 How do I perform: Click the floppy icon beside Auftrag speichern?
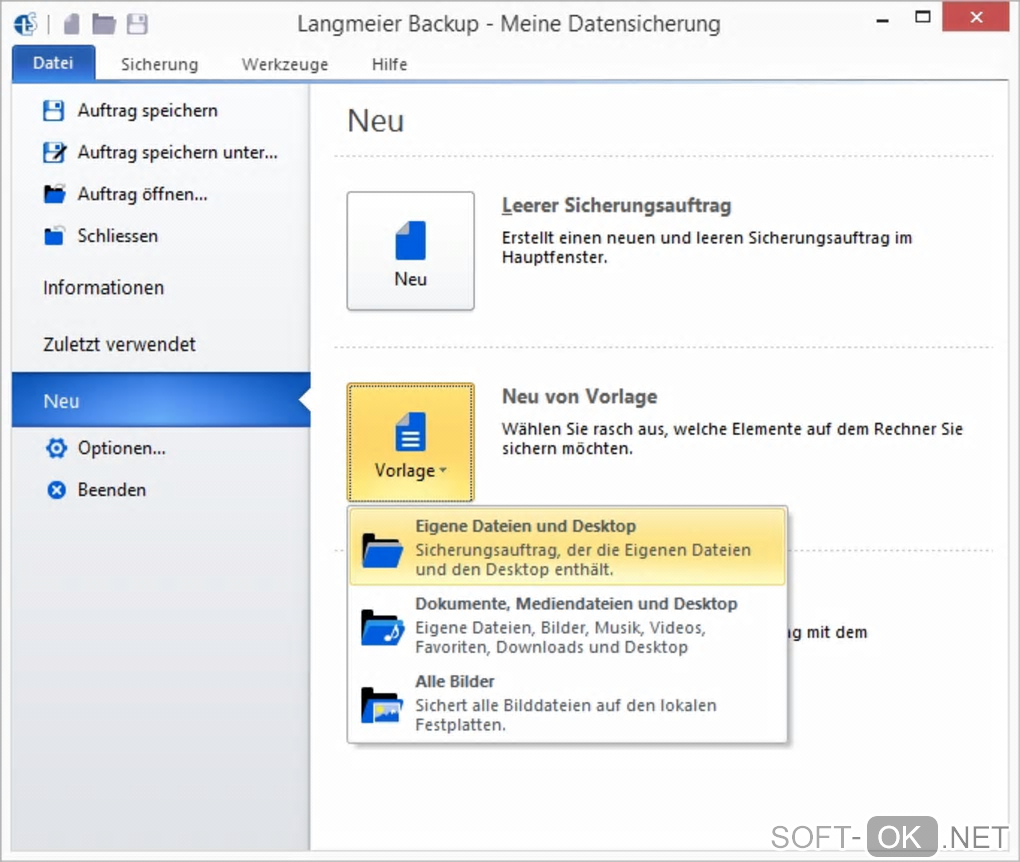pyautogui.click(x=53, y=111)
